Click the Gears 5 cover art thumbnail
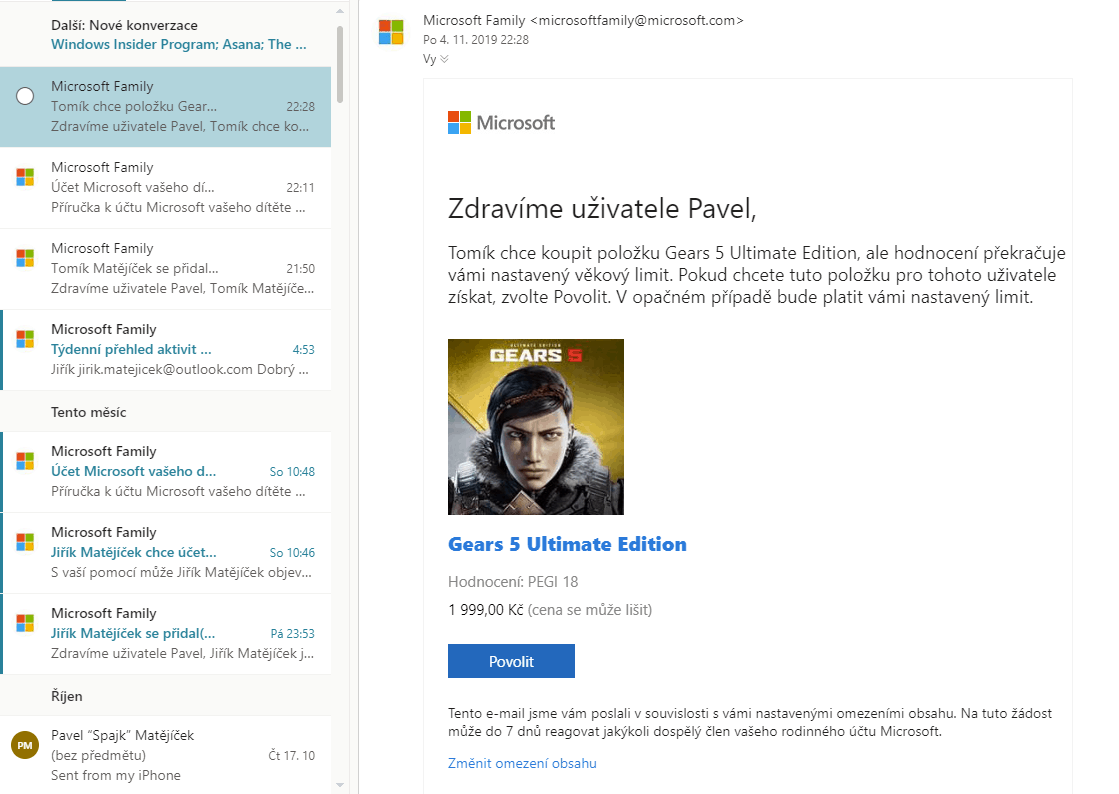The image size is (1119, 794). pyautogui.click(x=536, y=427)
